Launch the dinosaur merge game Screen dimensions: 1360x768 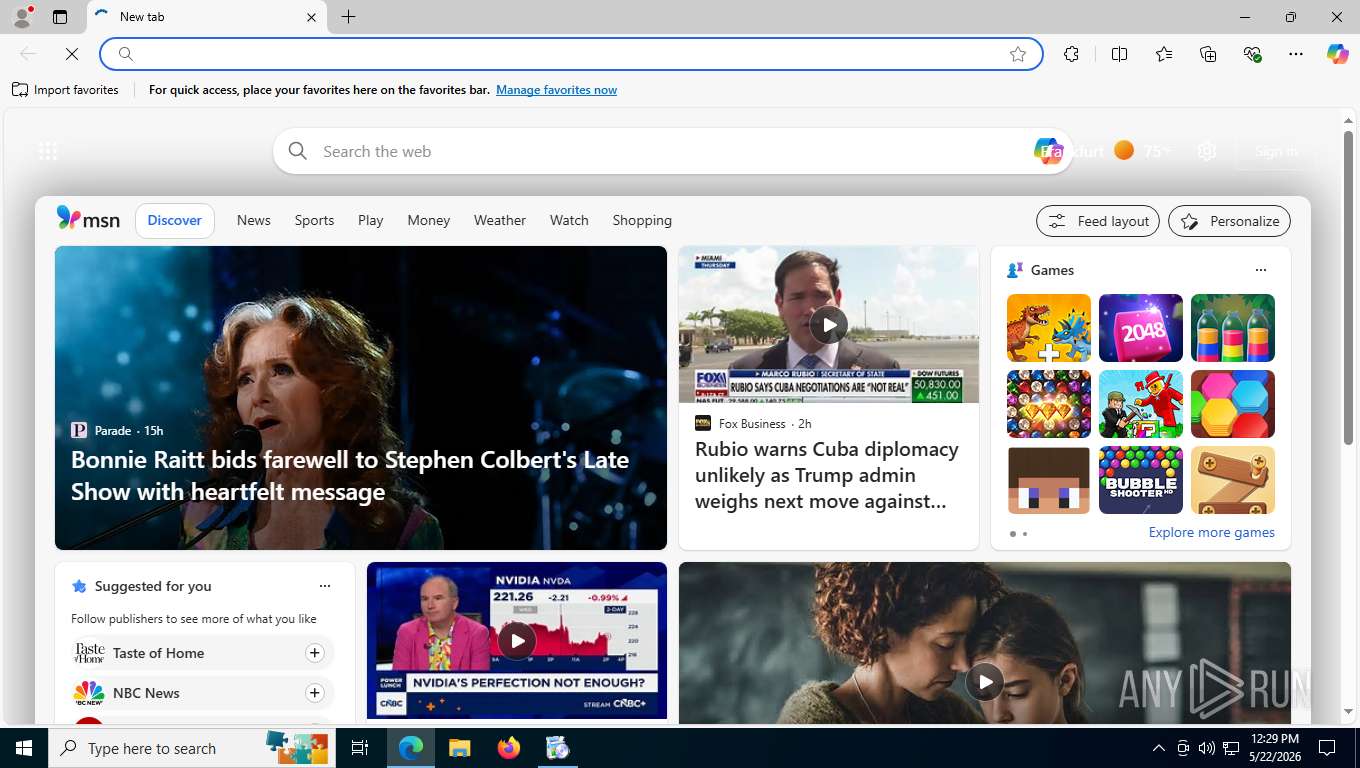pyautogui.click(x=1049, y=328)
